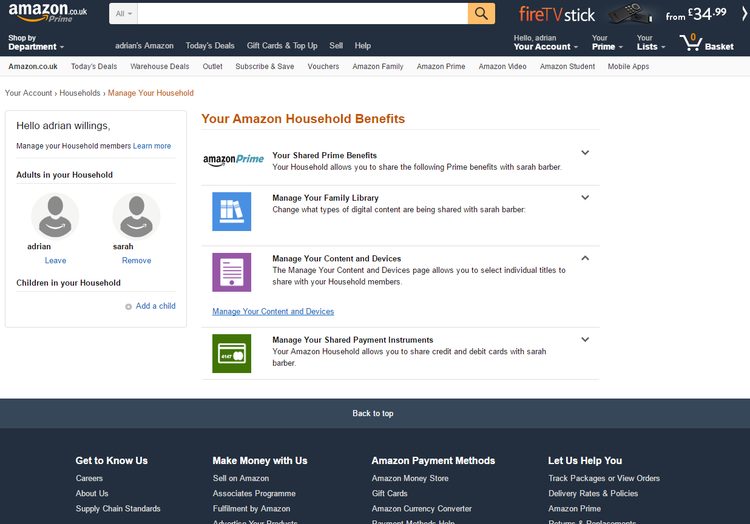
Task: Click Help in the top navigation
Action: tap(363, 46)
